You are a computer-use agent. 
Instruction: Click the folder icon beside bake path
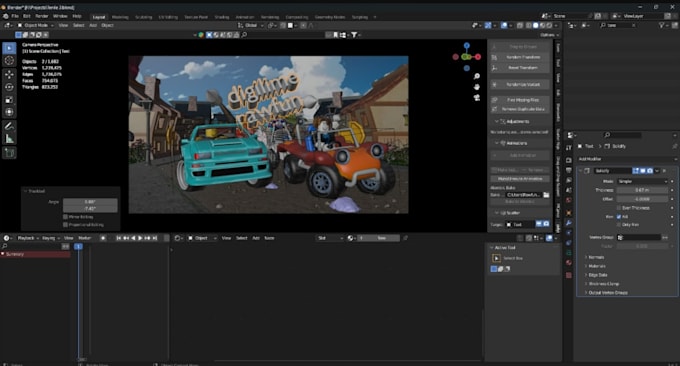546,195
